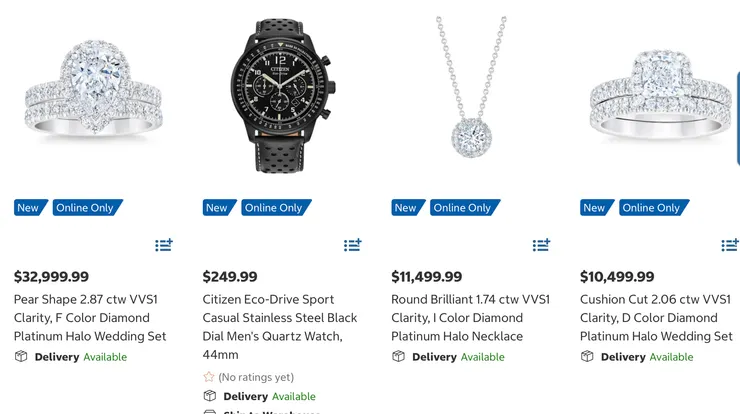The image size is (740, 414).
Task: Open Cushion Cut 2.06 ctw wedding set link
Action: click(x=656, y=318)
